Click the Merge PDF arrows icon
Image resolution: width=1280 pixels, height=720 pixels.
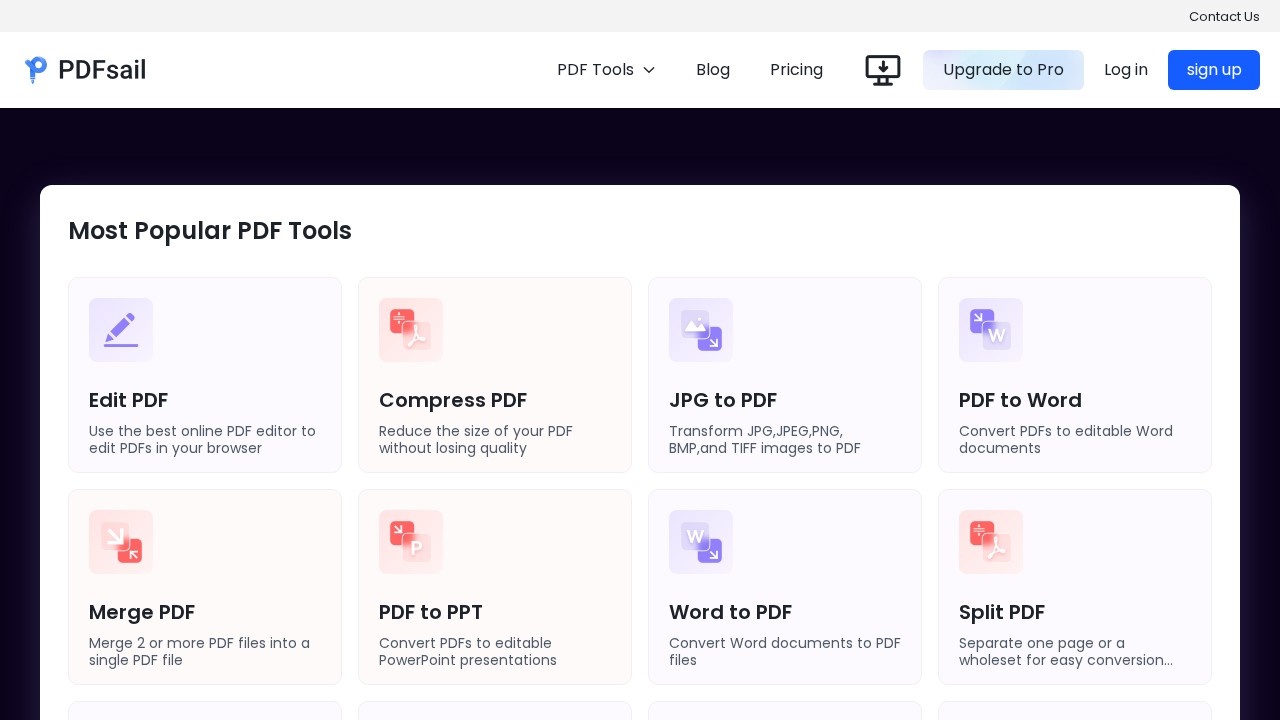121,542
